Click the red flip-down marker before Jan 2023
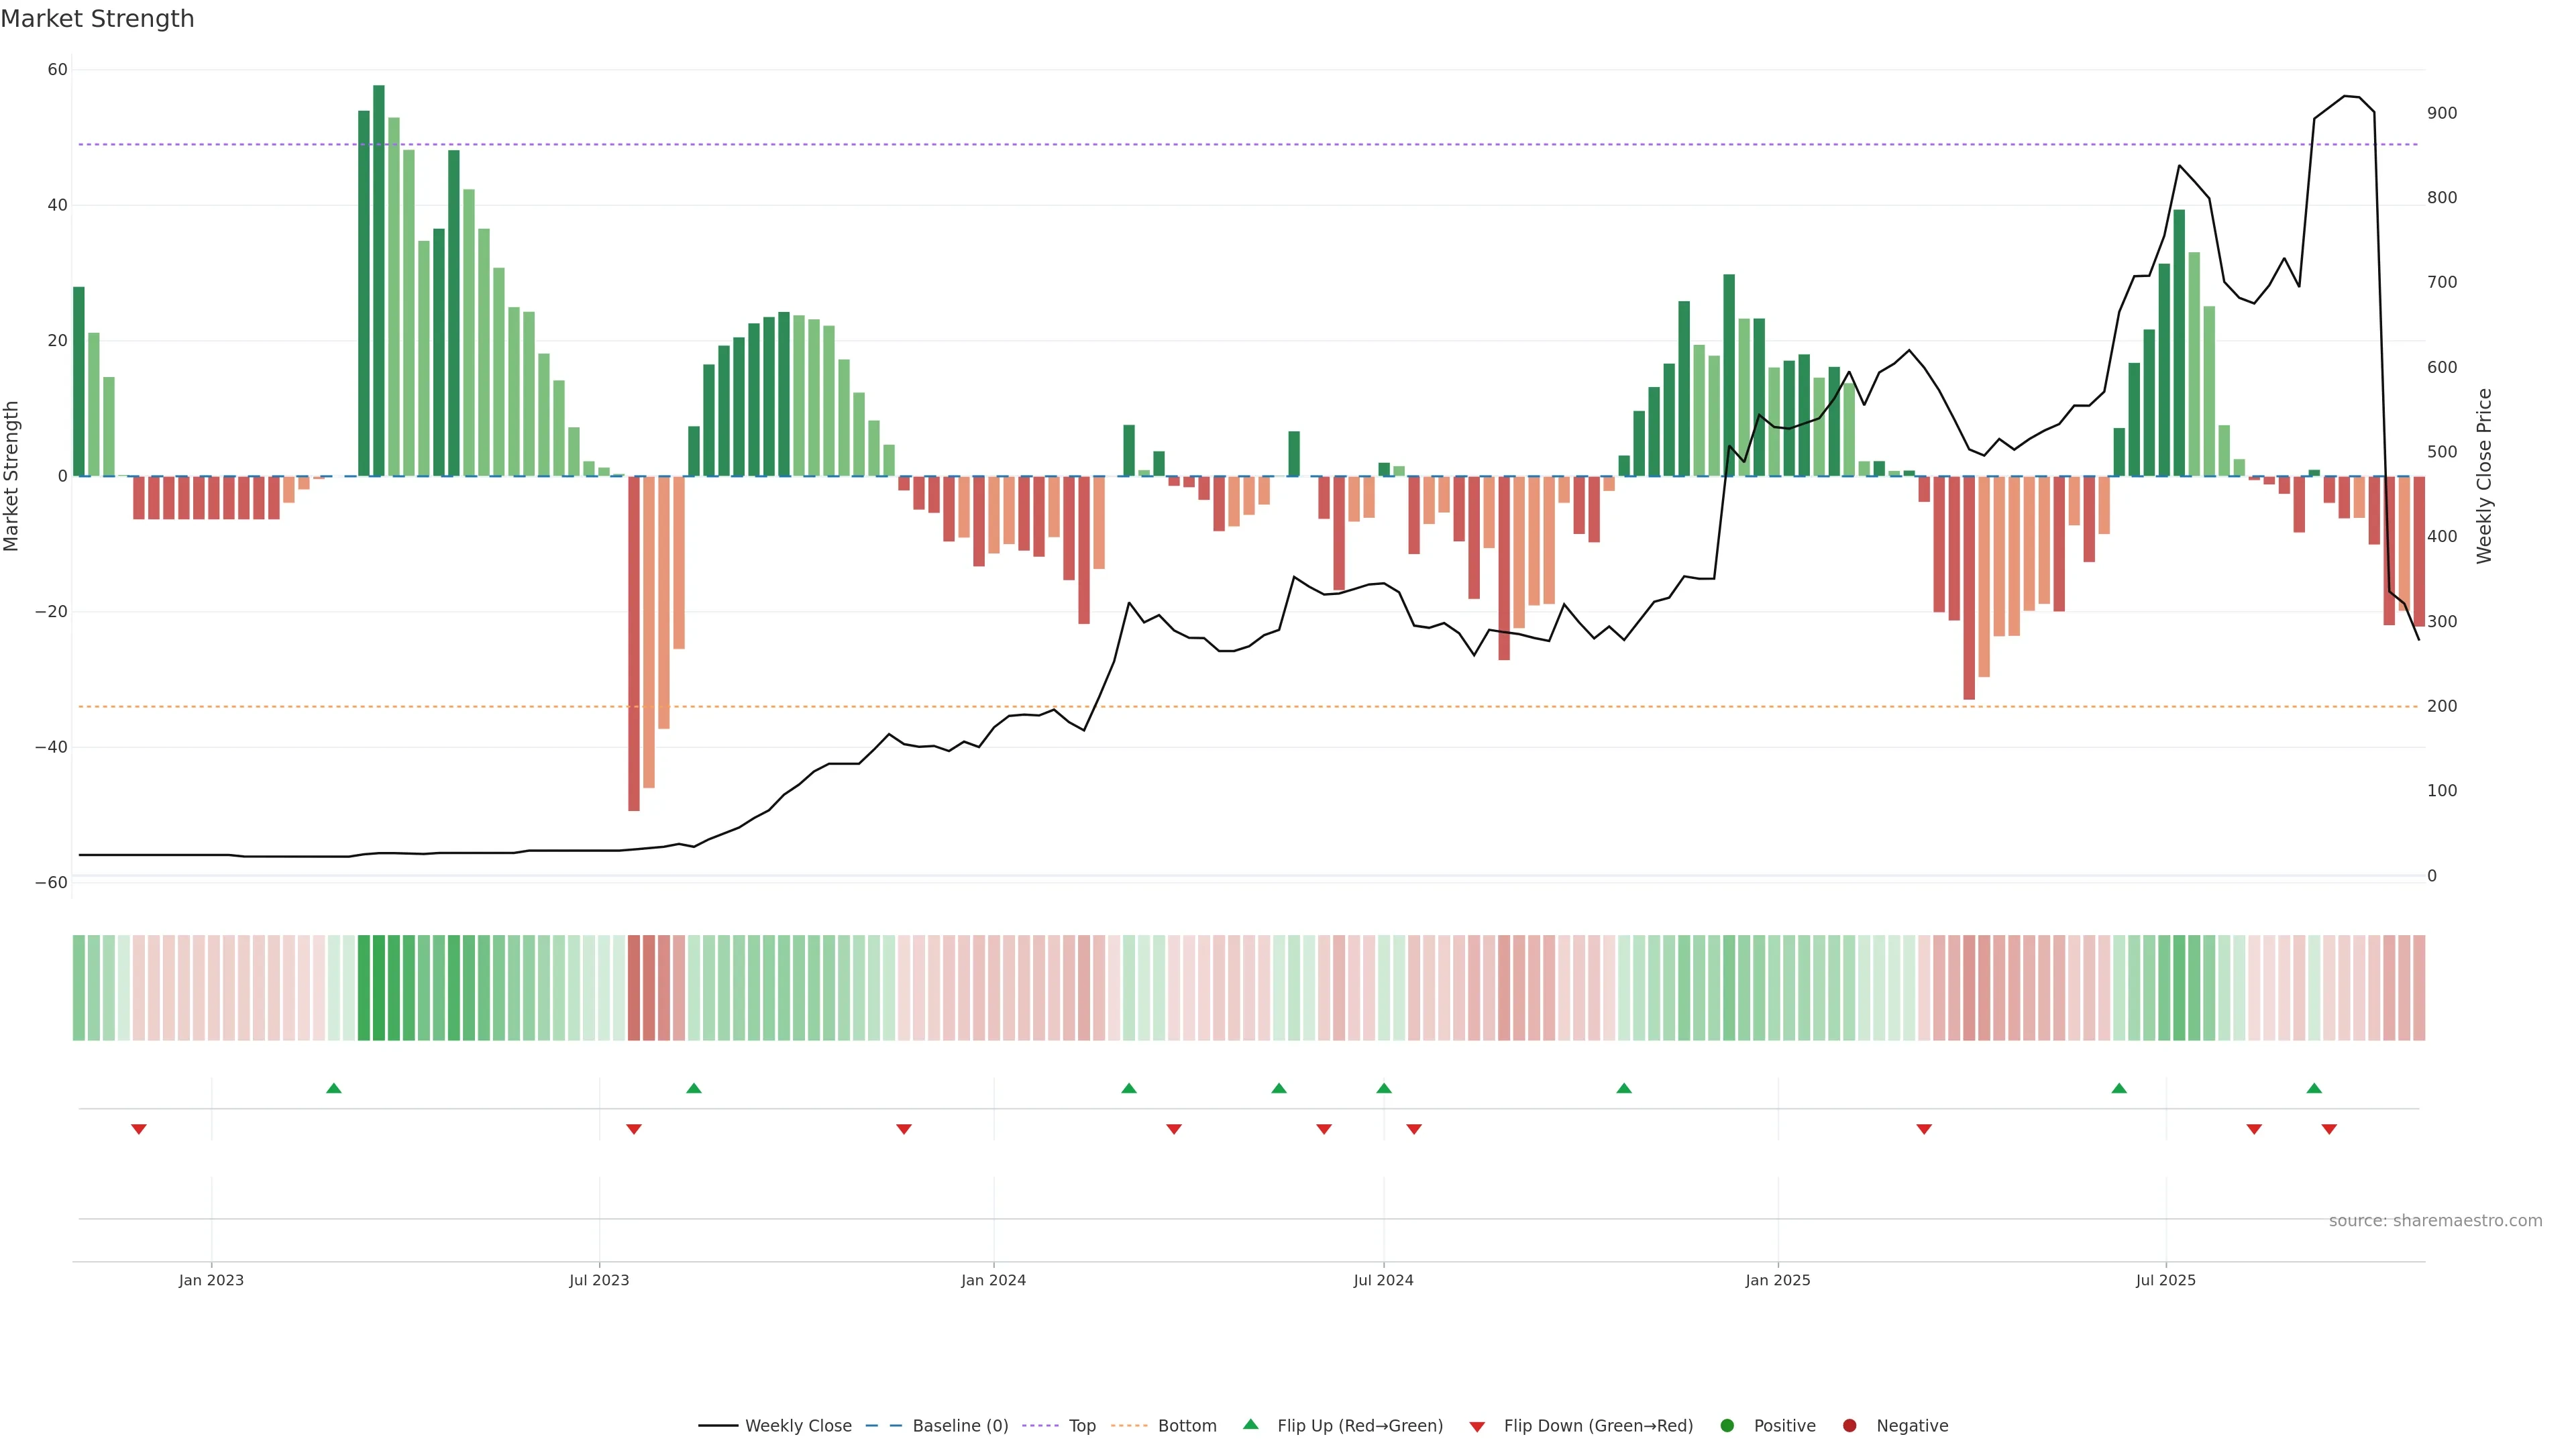This screenshot has height=1449, width=2576. click(139, 1129)
